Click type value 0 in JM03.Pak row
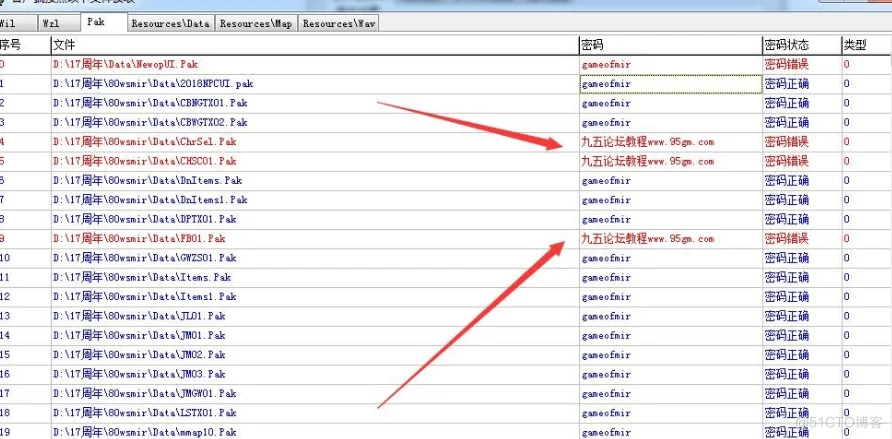This screenshot has width=892, height=439. pyautogui.click(x=846, y=374)
